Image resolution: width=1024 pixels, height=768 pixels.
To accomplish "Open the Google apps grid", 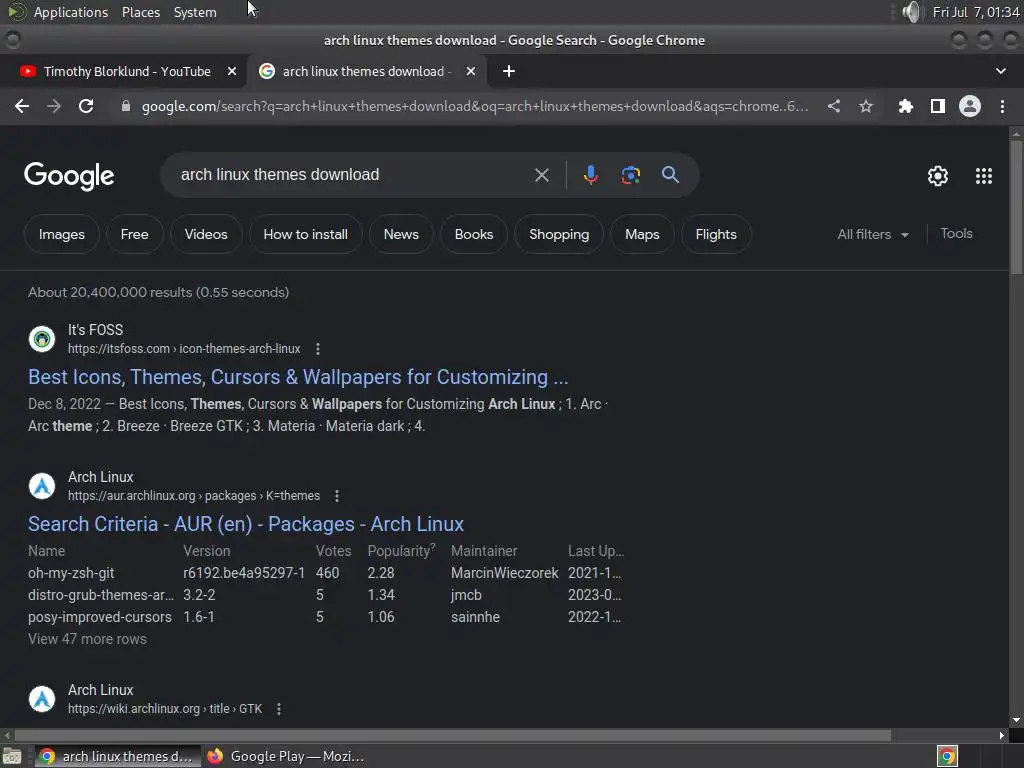I will [984, 176].
